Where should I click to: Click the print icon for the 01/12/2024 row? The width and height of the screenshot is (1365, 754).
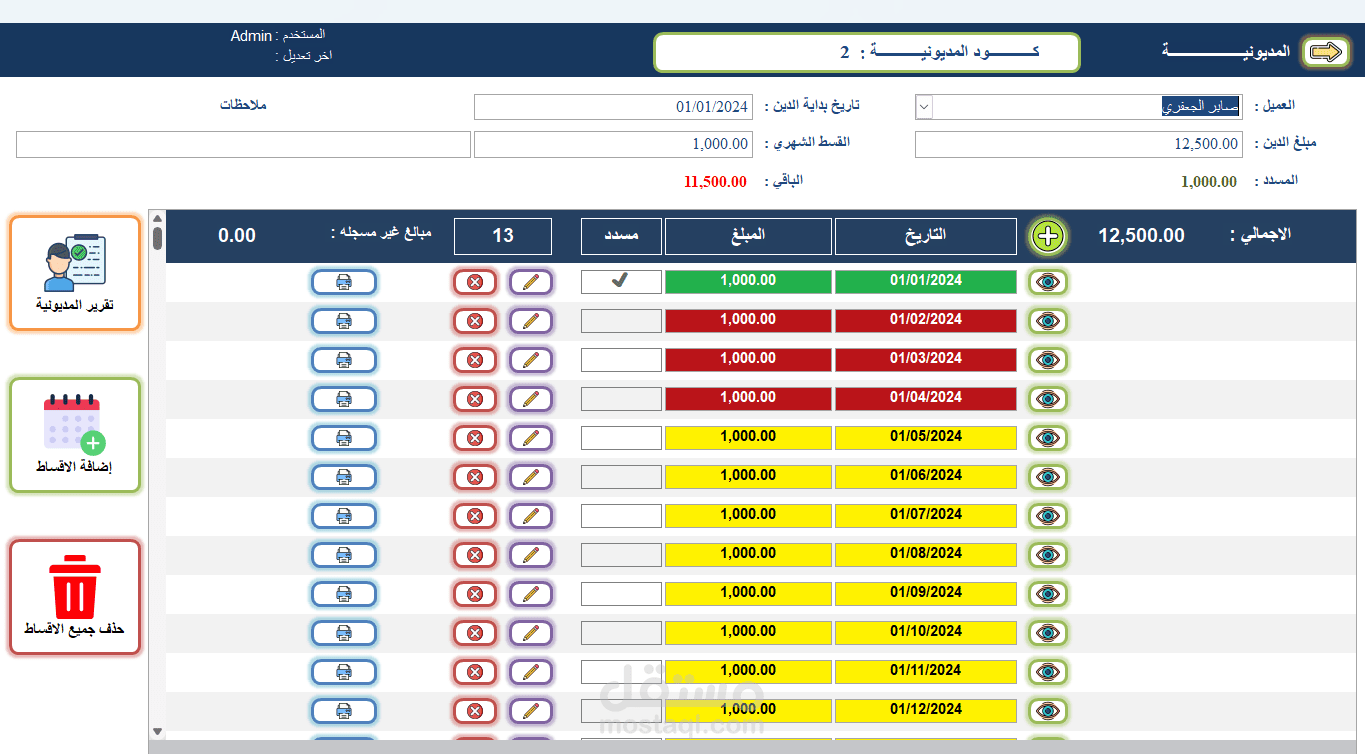[x=344, y=710]
